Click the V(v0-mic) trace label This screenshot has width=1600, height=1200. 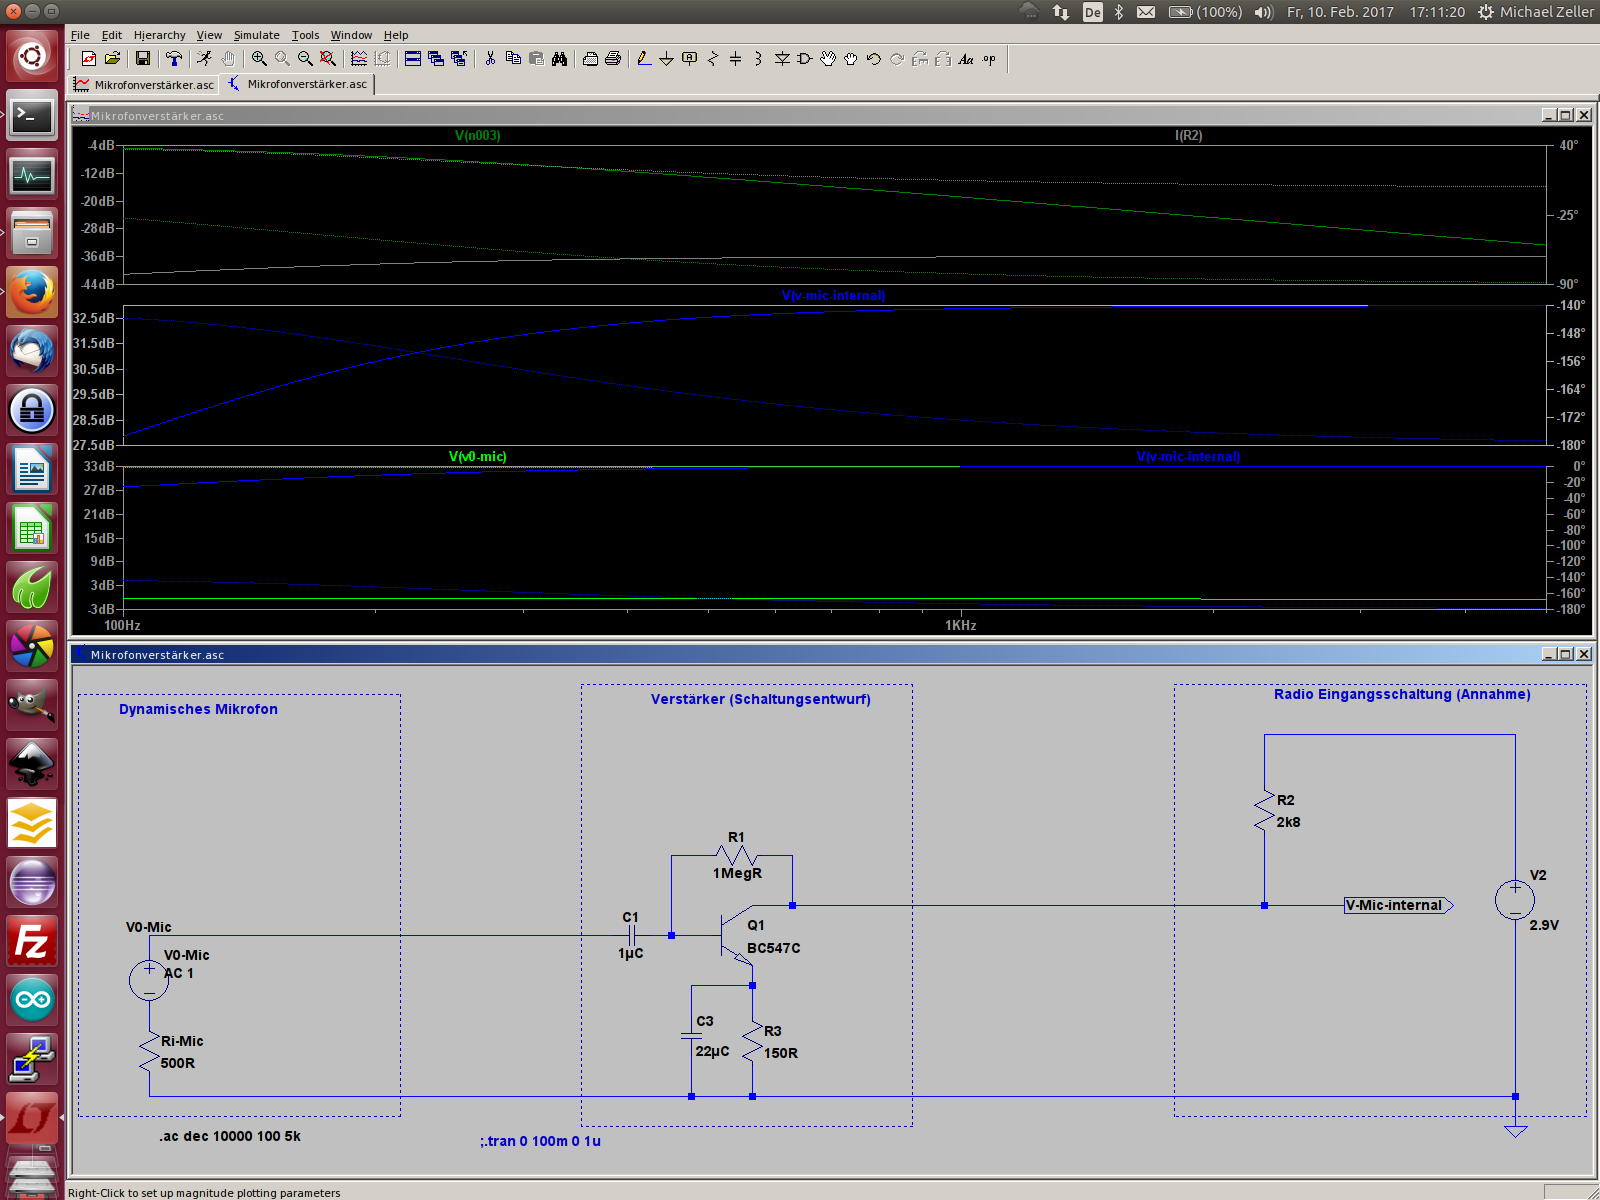477,456
